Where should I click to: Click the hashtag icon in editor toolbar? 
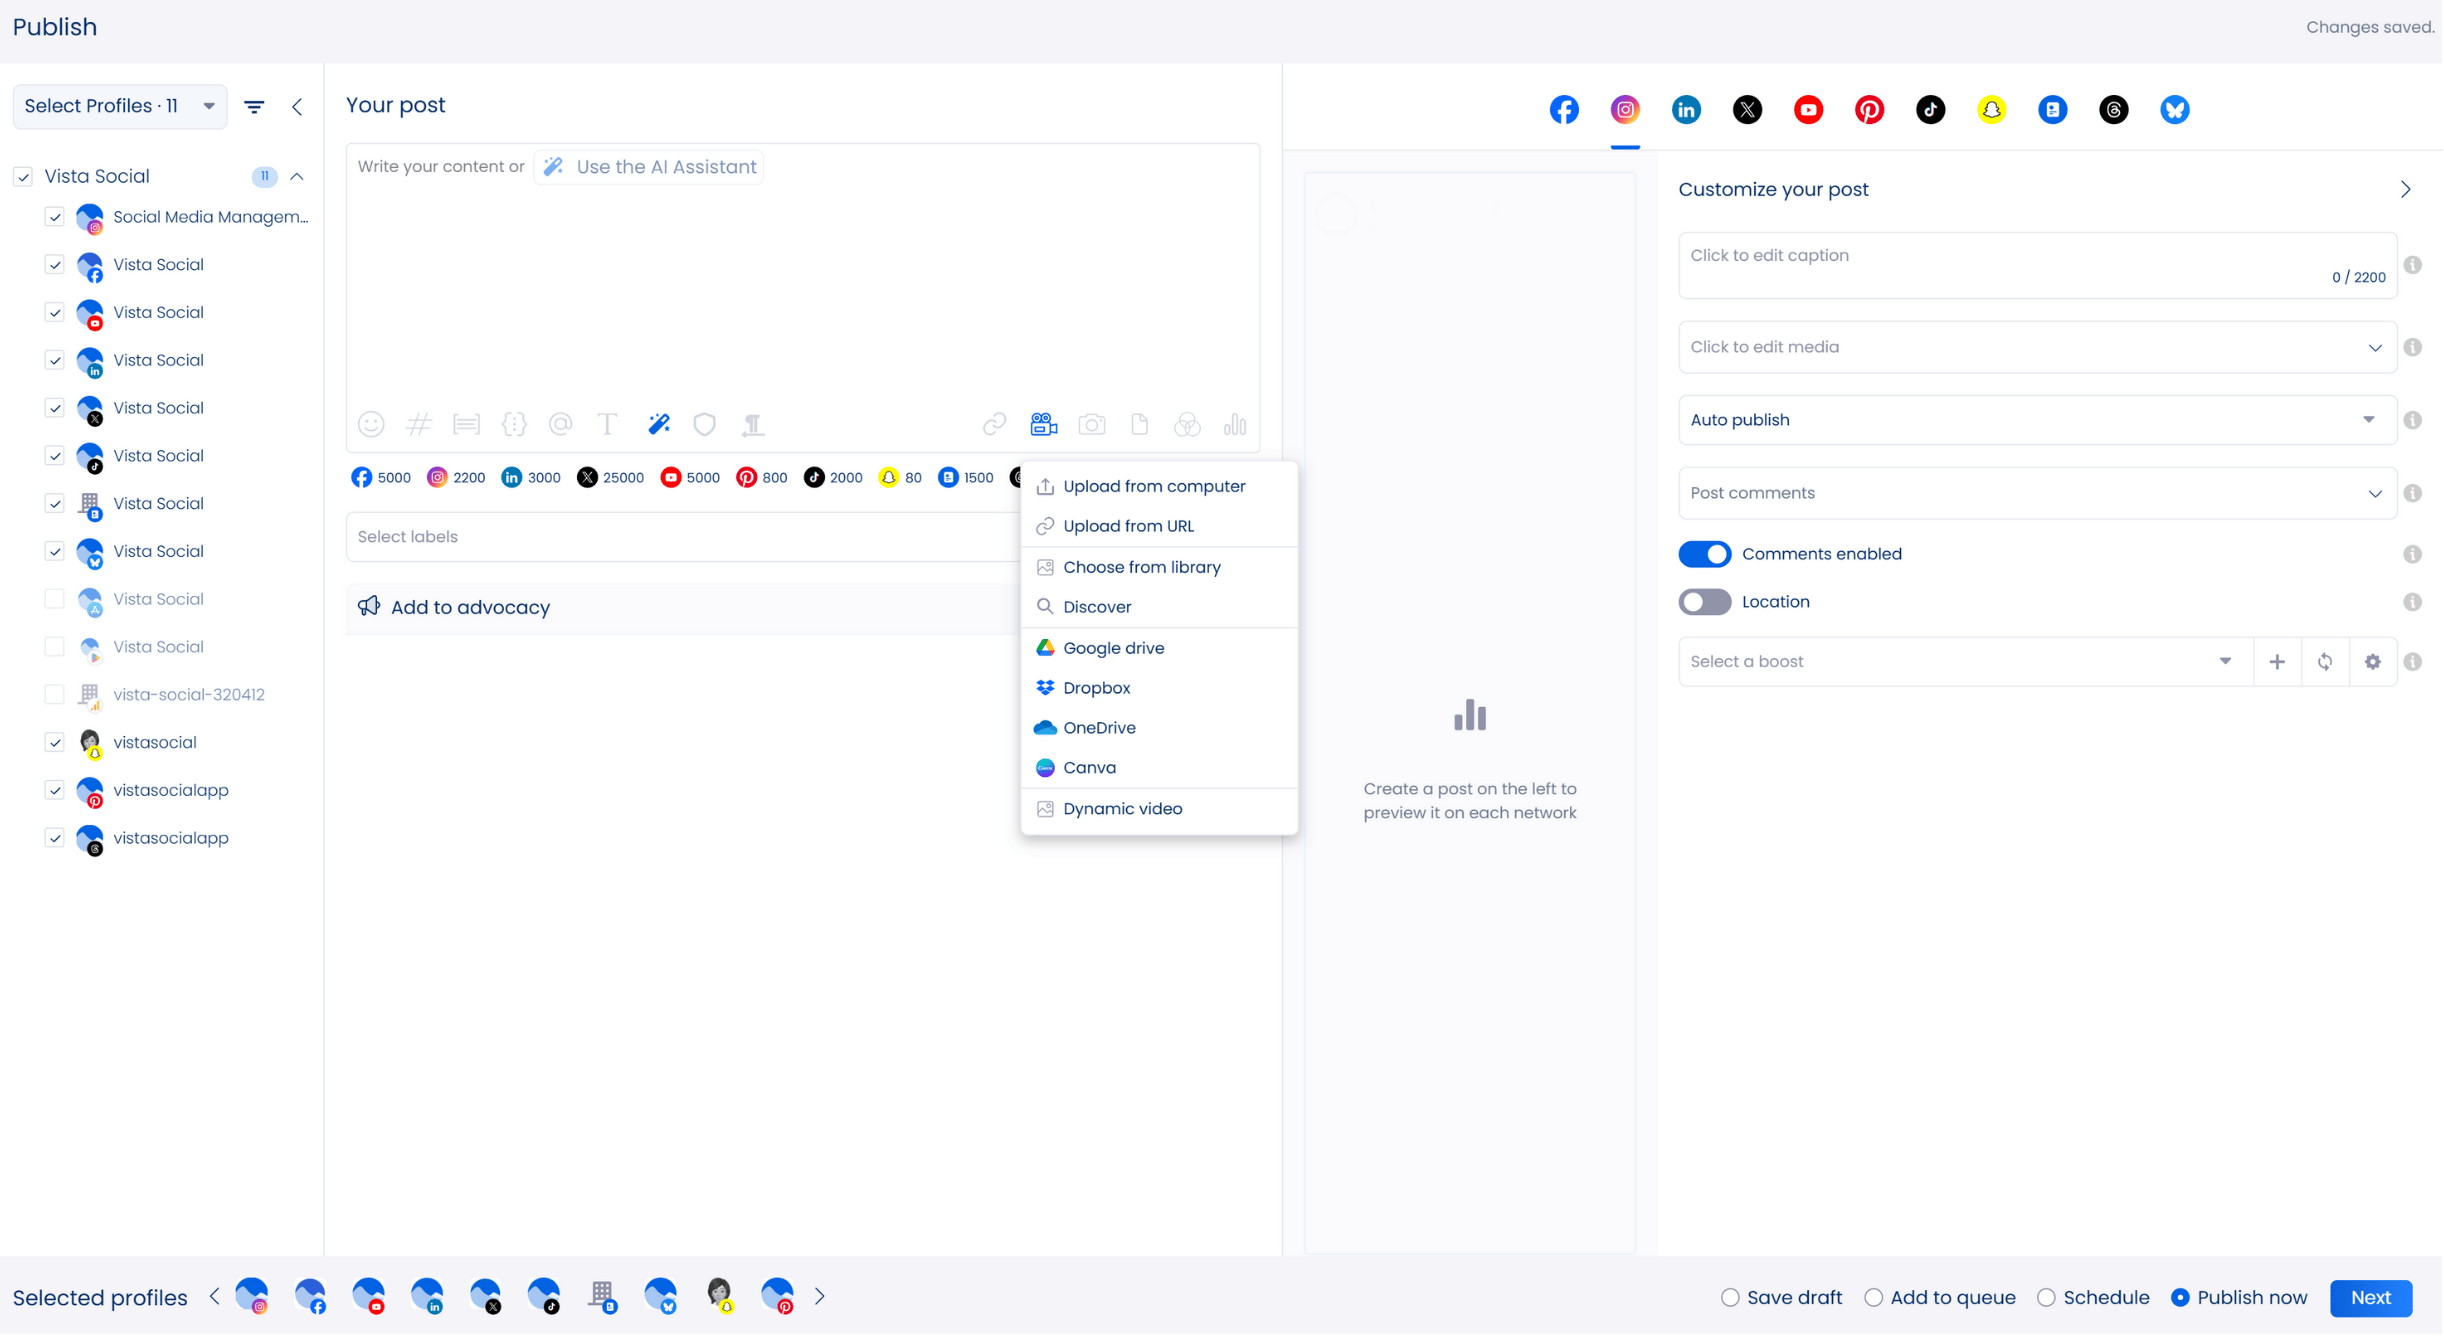[418, 424]
